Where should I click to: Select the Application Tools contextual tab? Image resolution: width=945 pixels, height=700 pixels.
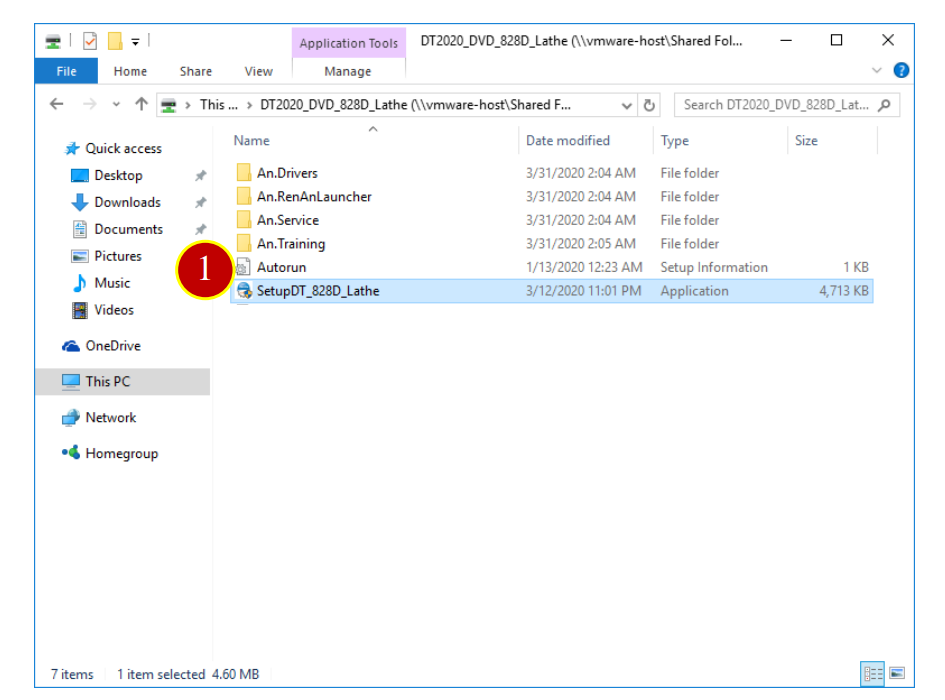pos(348,43)
